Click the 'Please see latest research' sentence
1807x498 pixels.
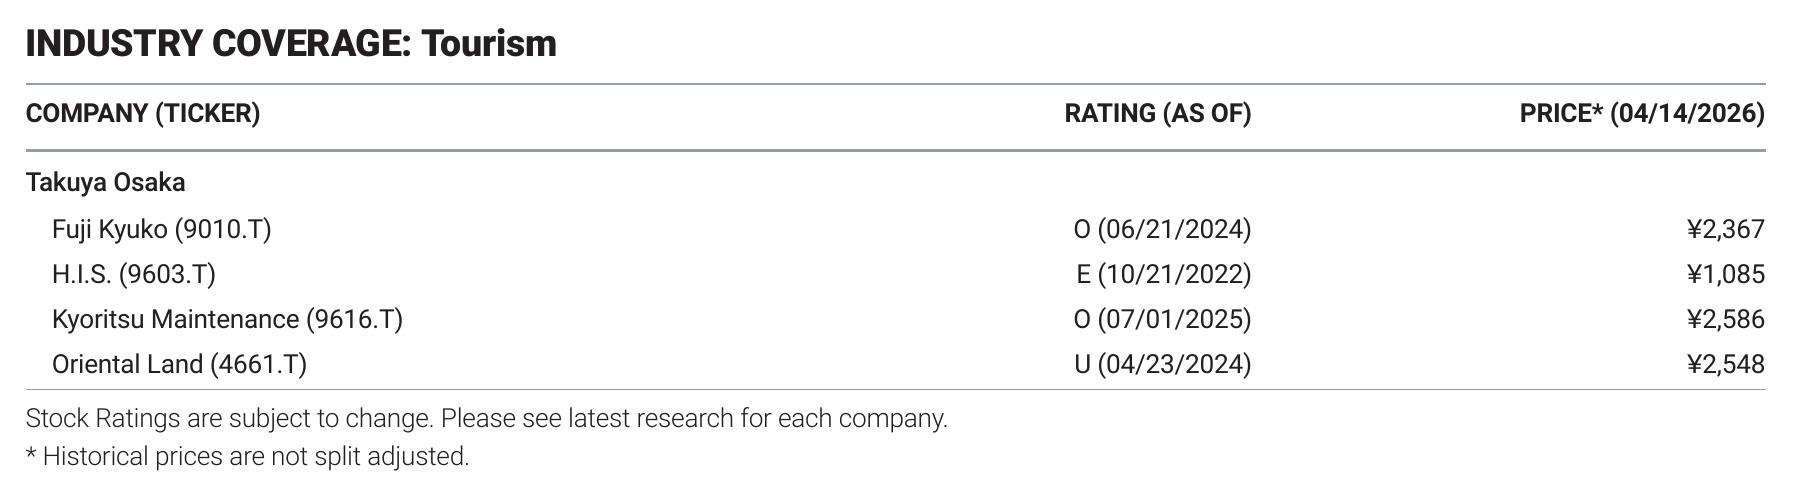pyautogui.click(x=694, y=418)
